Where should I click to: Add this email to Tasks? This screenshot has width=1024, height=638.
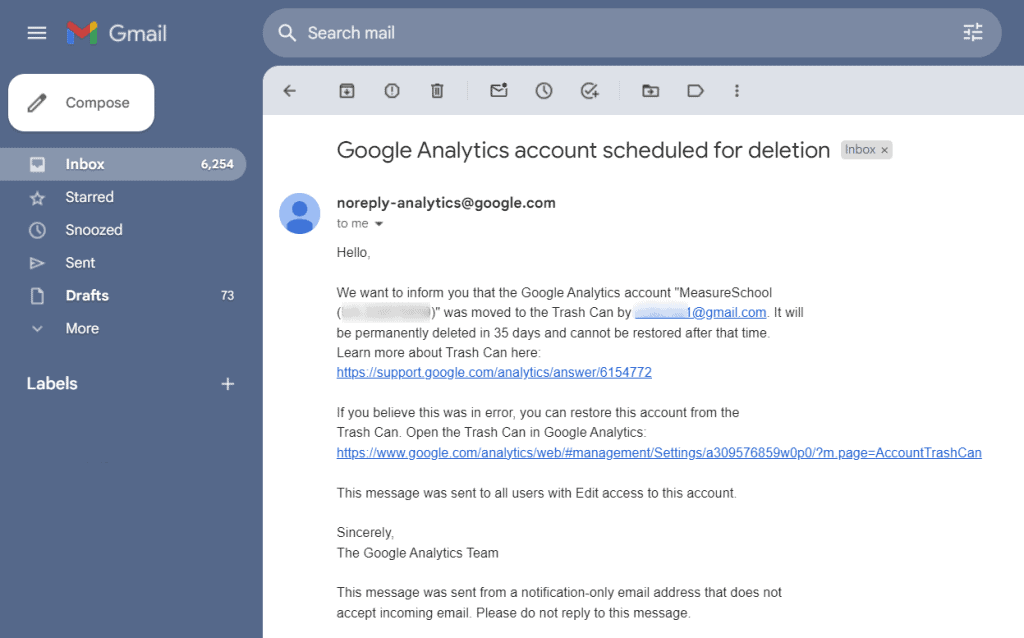point(589,90)
